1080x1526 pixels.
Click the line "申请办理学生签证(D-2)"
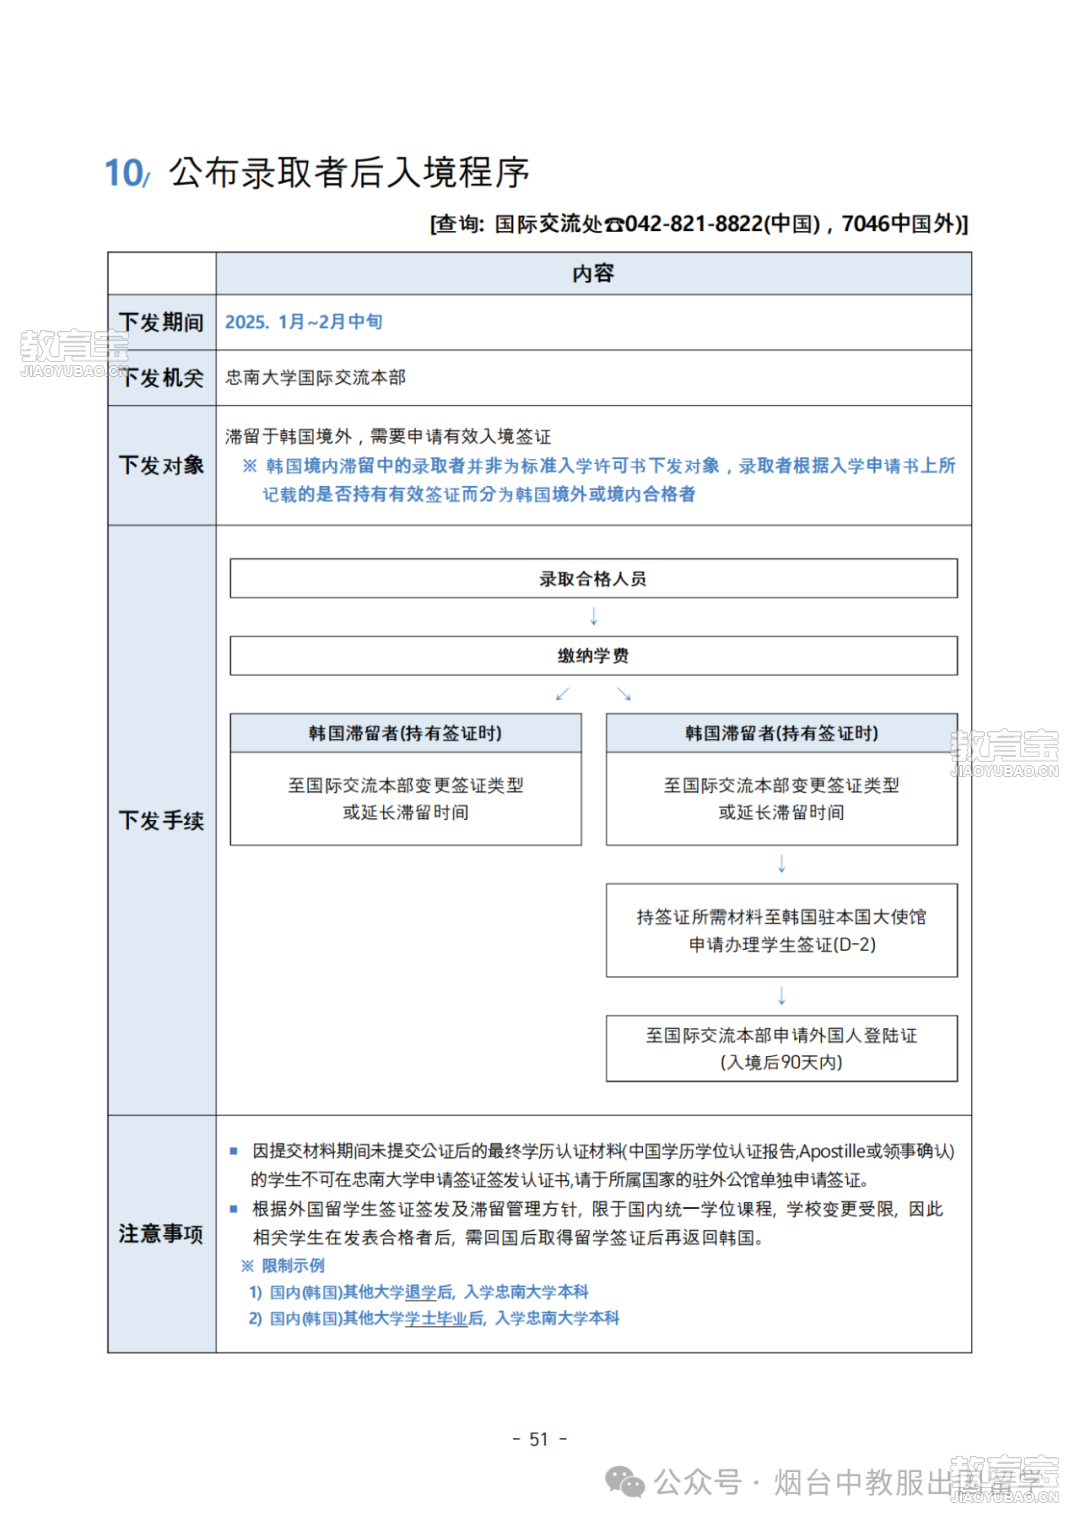[x=781, y=944]
